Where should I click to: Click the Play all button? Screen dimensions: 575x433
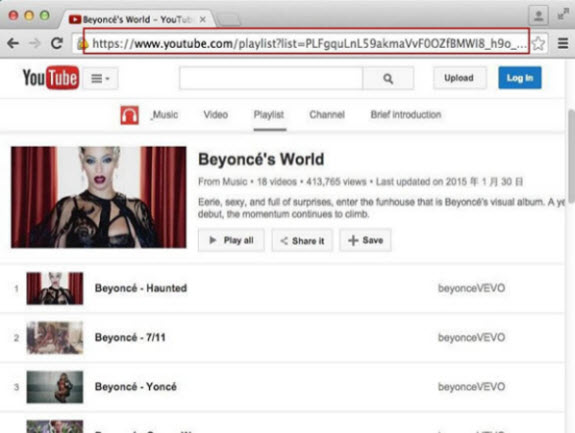(231, 241)
